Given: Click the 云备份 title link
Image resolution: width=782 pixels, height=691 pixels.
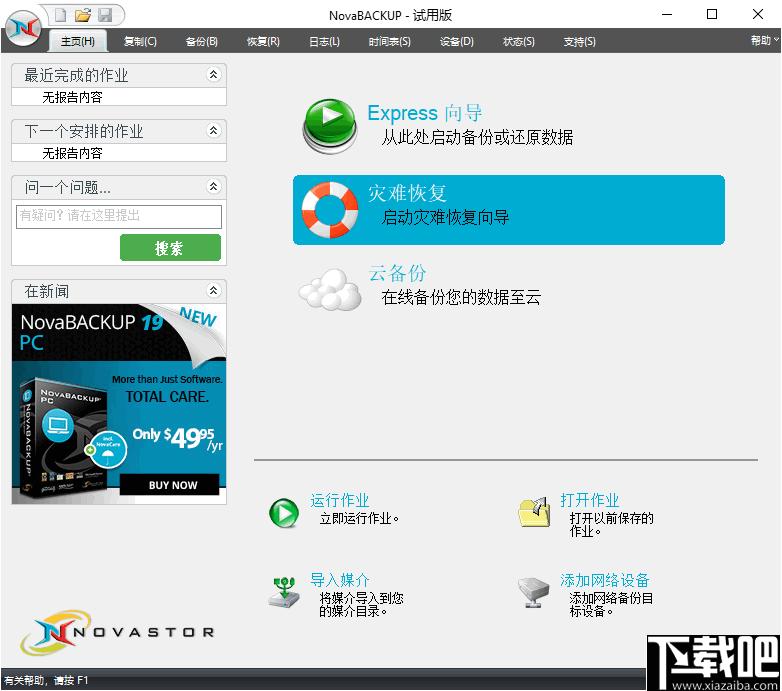Looking at the screenshot, I should [397, 273].
